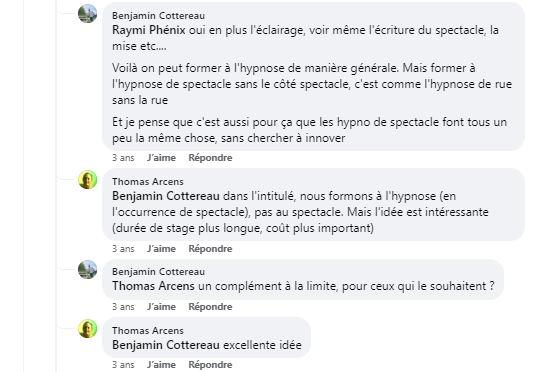Open Thomas Arcens author name above intitulé comment
558x372 pixels.
148,182
